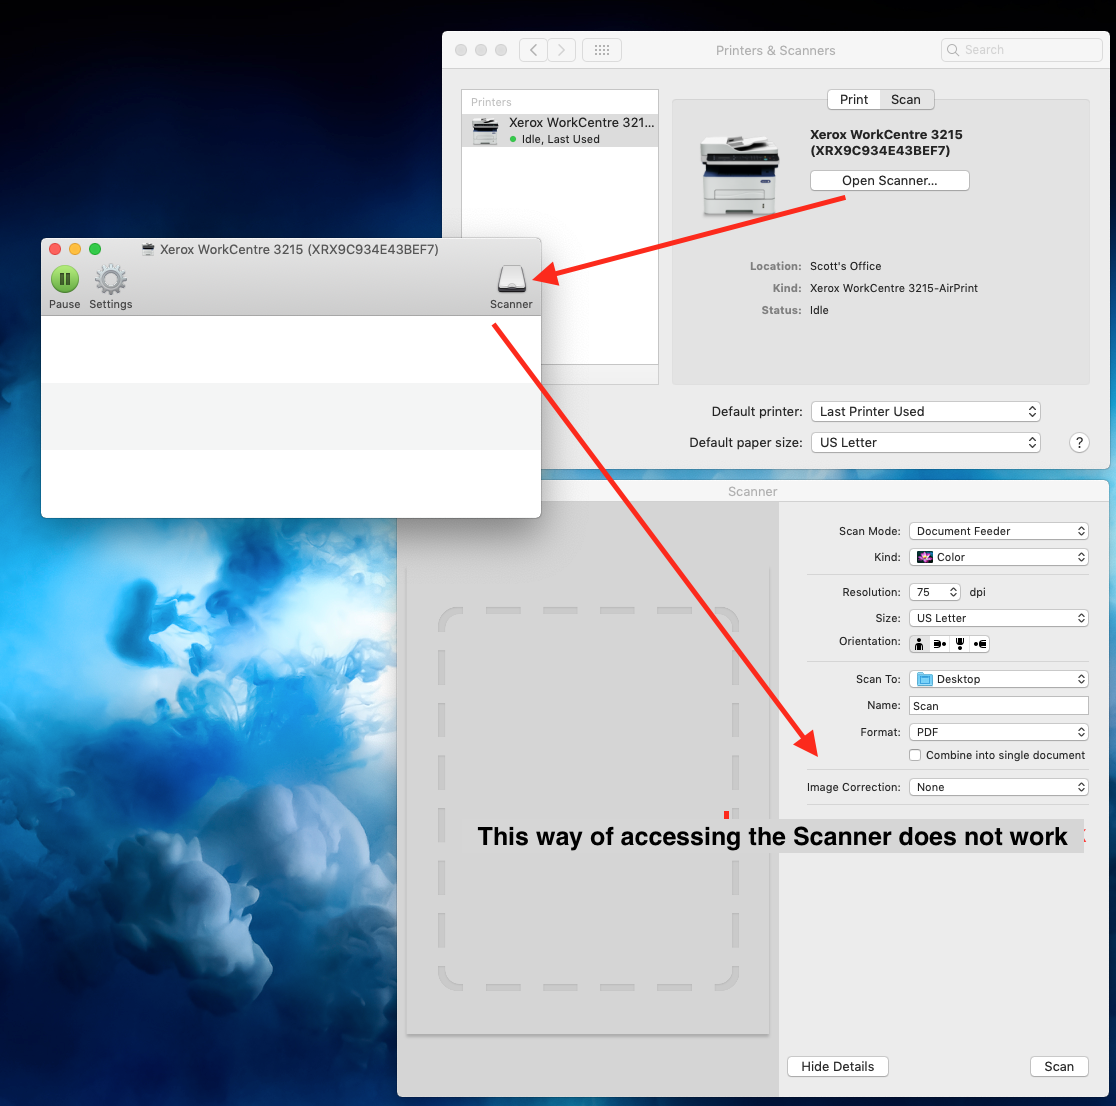Viewport: 1116px width, 1106px height.
Task: Click the Scanner window title
Action: point(752,492)
